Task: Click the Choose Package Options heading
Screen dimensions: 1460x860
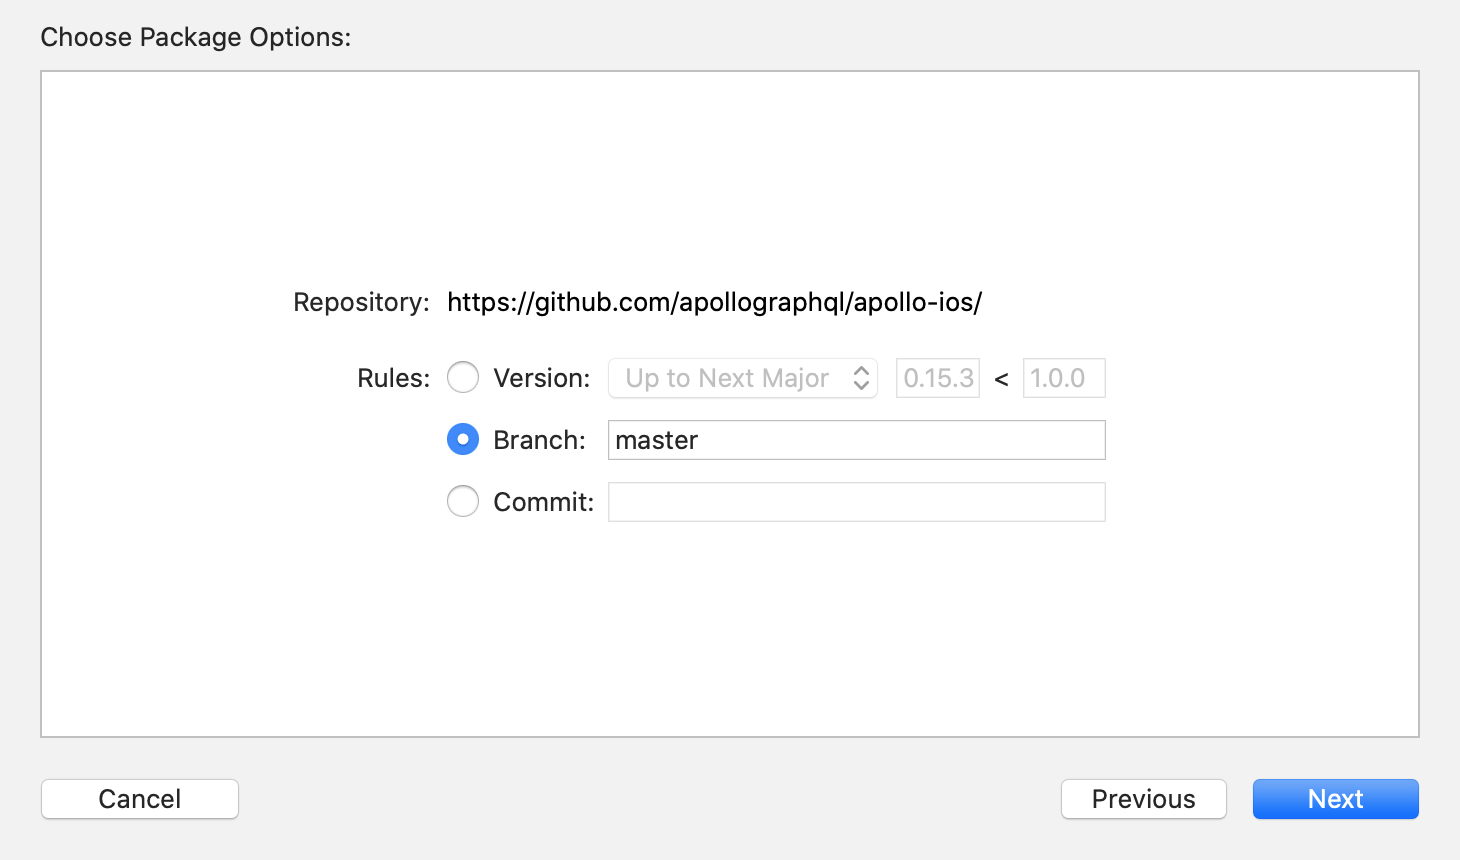Action: pos(196,37)
